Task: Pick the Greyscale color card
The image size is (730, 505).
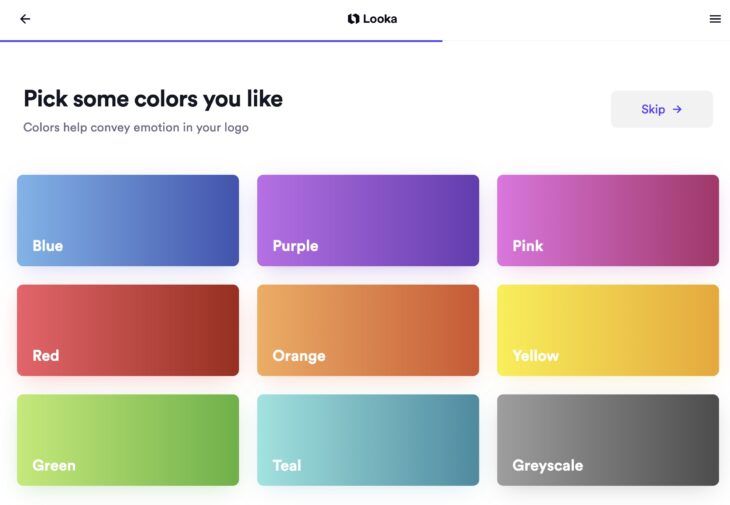Action: 608,440
